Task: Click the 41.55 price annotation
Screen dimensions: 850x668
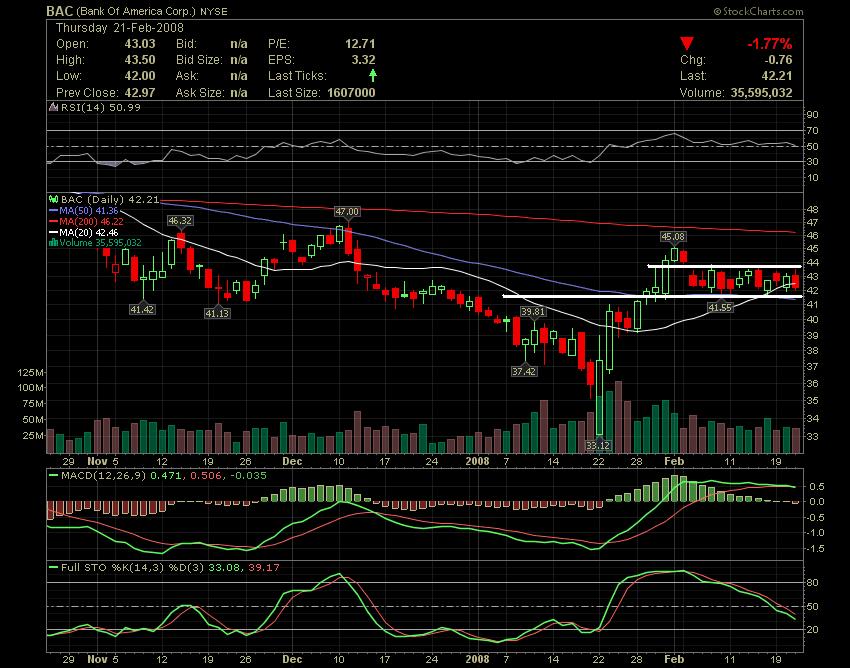Action: point(720,307)
